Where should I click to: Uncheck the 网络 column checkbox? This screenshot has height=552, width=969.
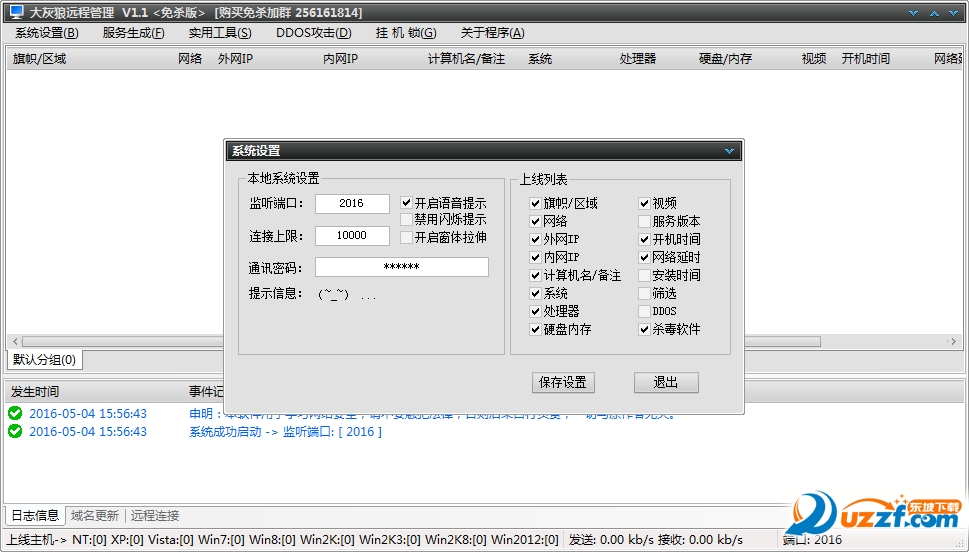point(535,221)
